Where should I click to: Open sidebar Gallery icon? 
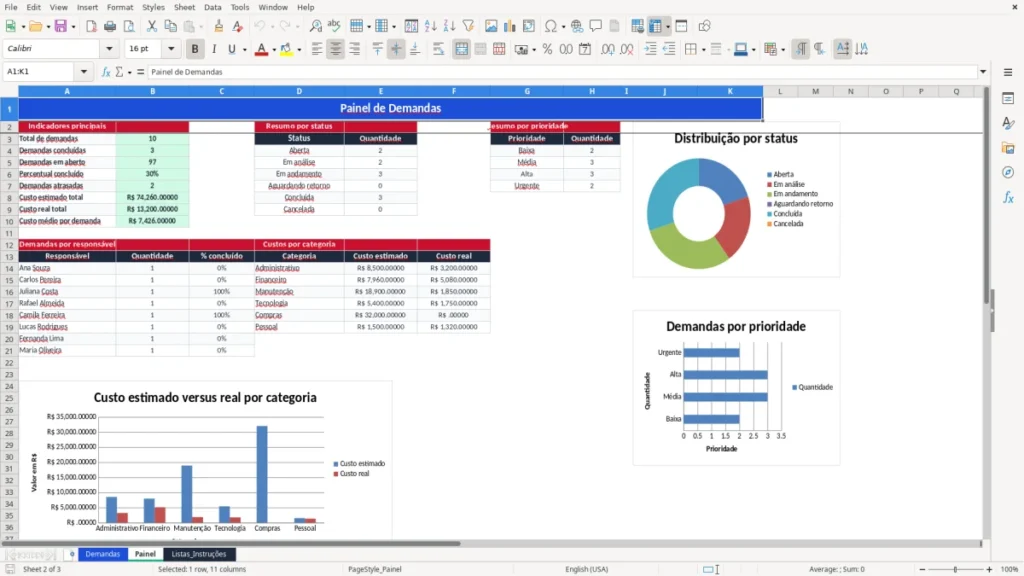1008,148
